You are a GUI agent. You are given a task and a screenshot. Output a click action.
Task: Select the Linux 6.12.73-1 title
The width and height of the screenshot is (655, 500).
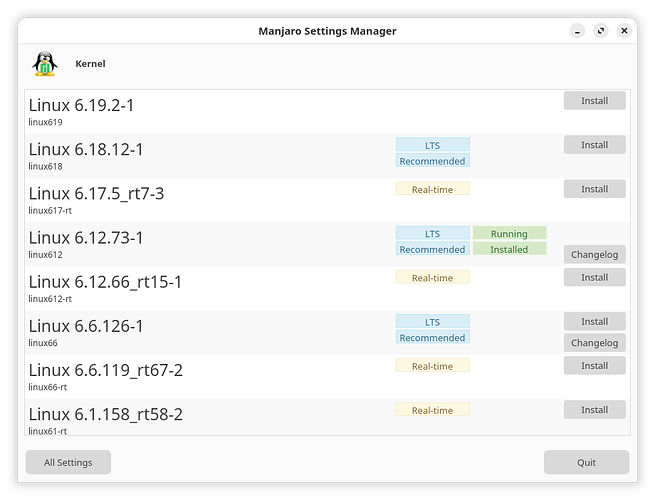(86, 238)
